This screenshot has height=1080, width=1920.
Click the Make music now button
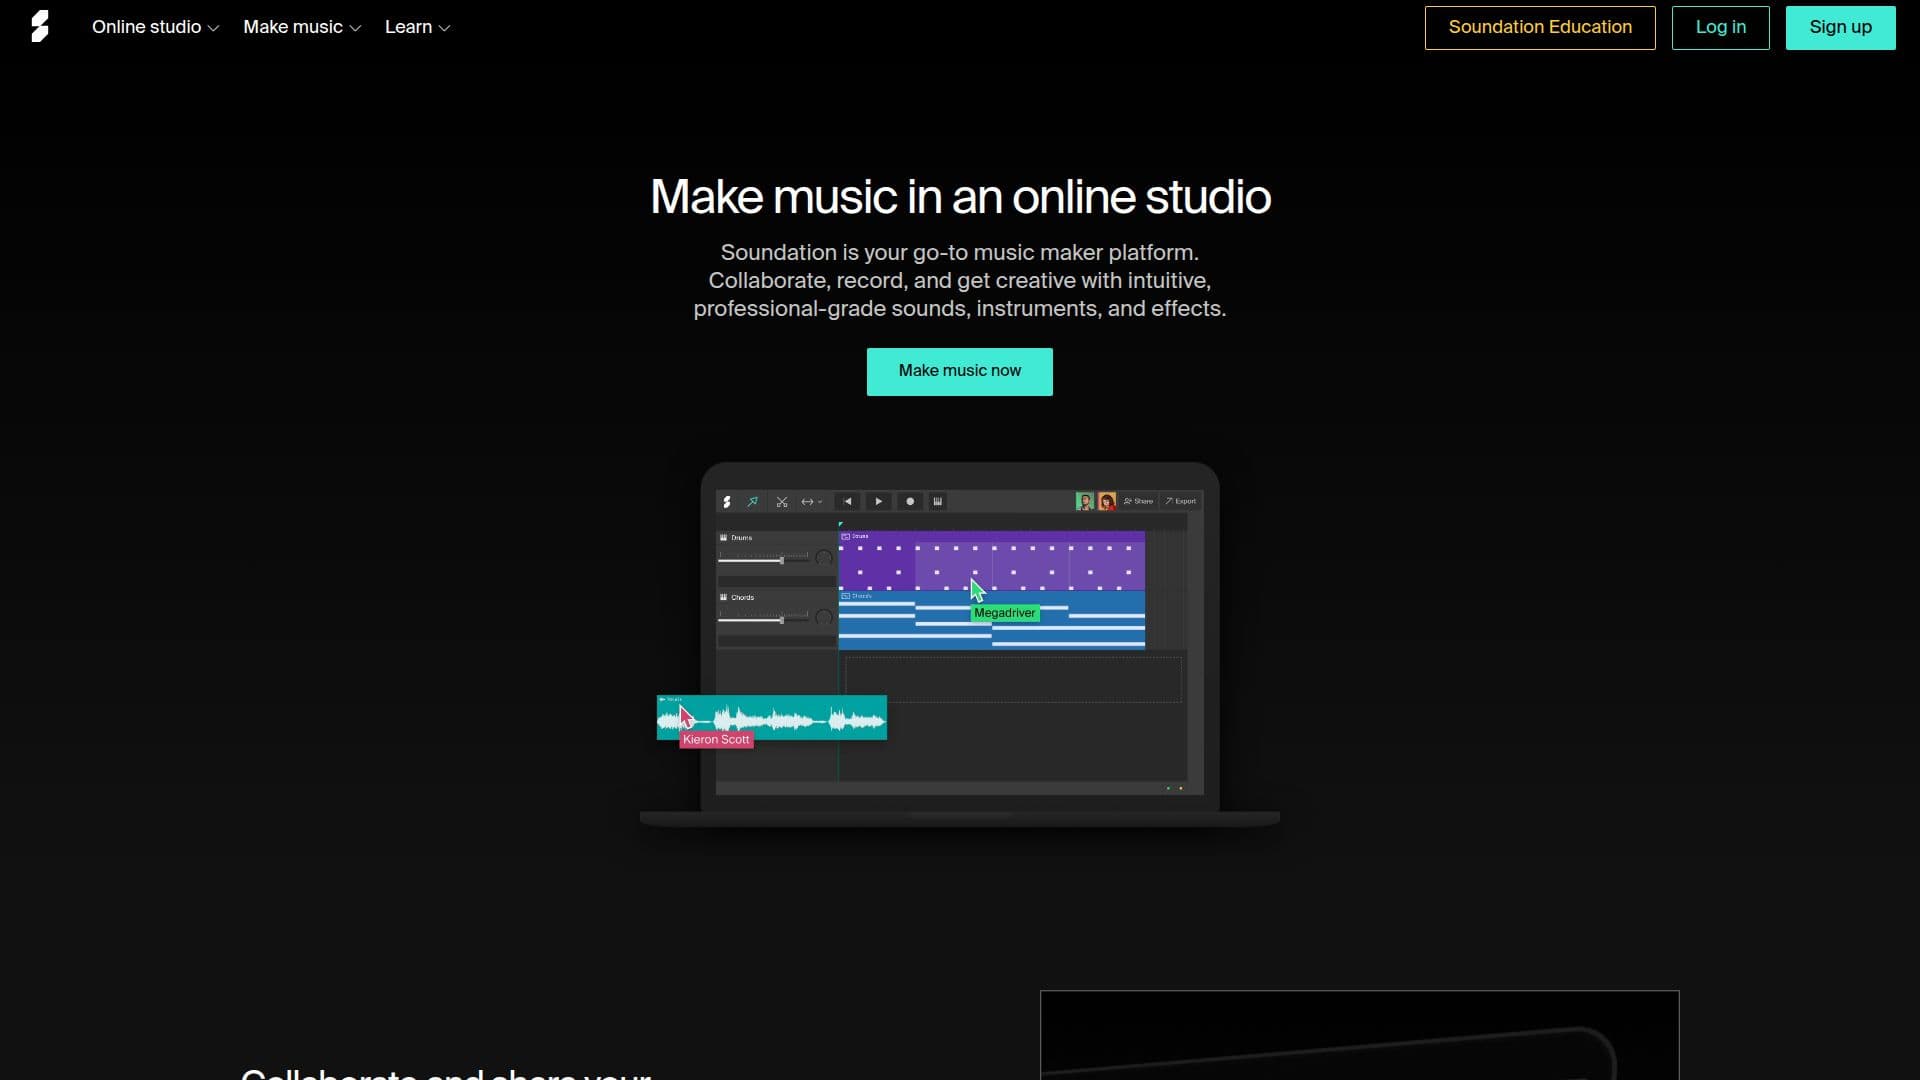point(960,371)
